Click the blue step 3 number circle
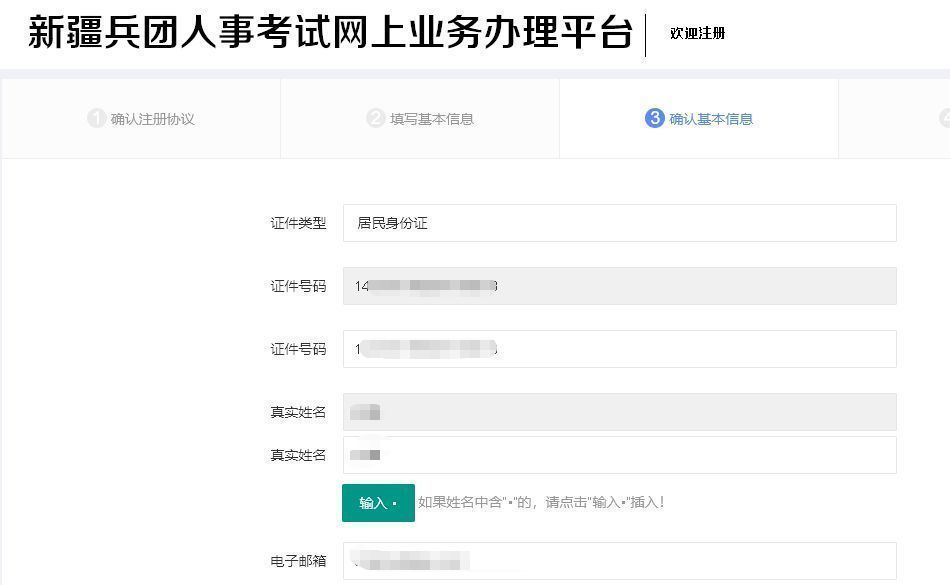 click(654, 119)
